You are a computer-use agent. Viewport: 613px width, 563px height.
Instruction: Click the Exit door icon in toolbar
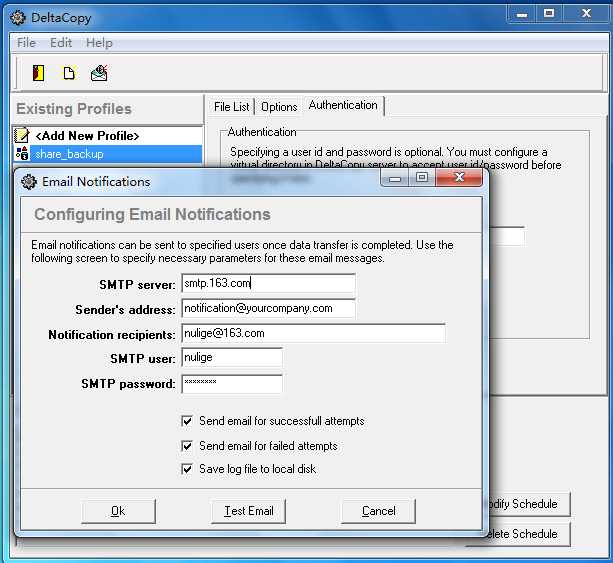tap(38, 73)
